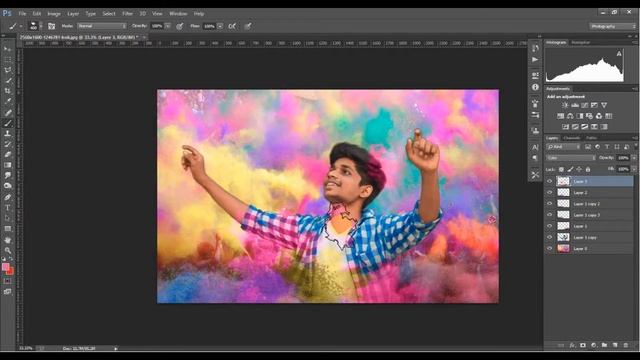This screenshot has height=360, width=640.
Task: Click the background color swatch
Action: (x=10, y=271)
